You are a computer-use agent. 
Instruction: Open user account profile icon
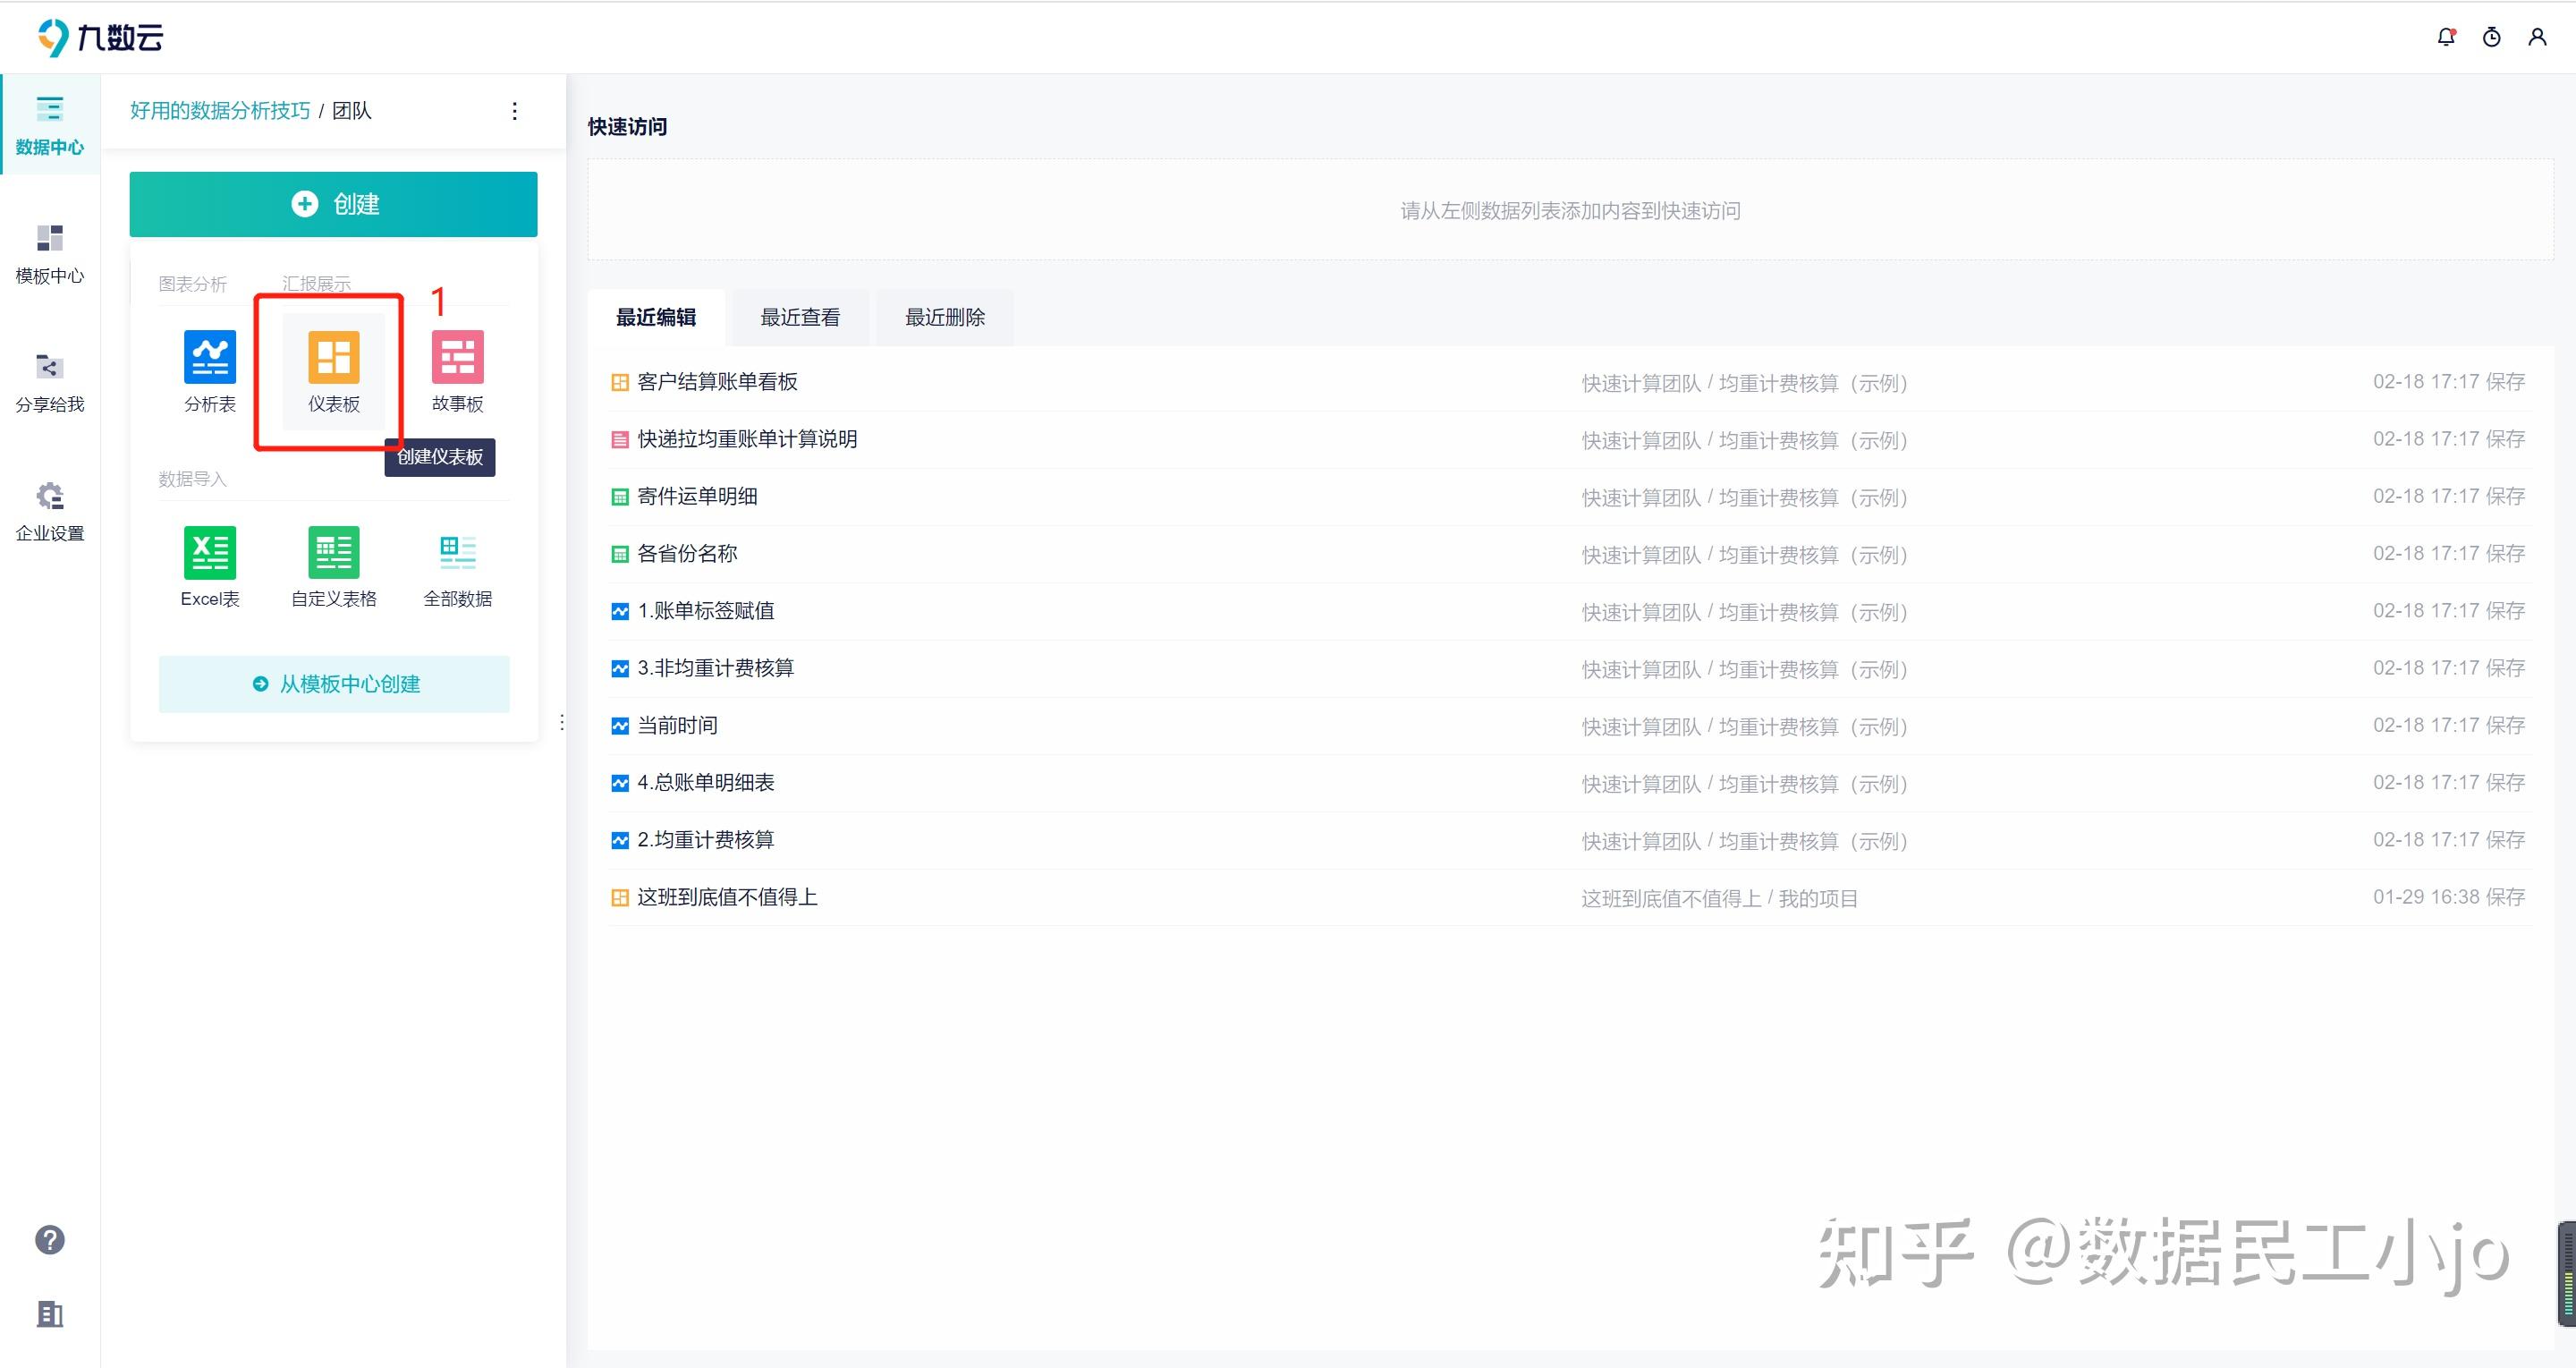(x=2537, y=37)
